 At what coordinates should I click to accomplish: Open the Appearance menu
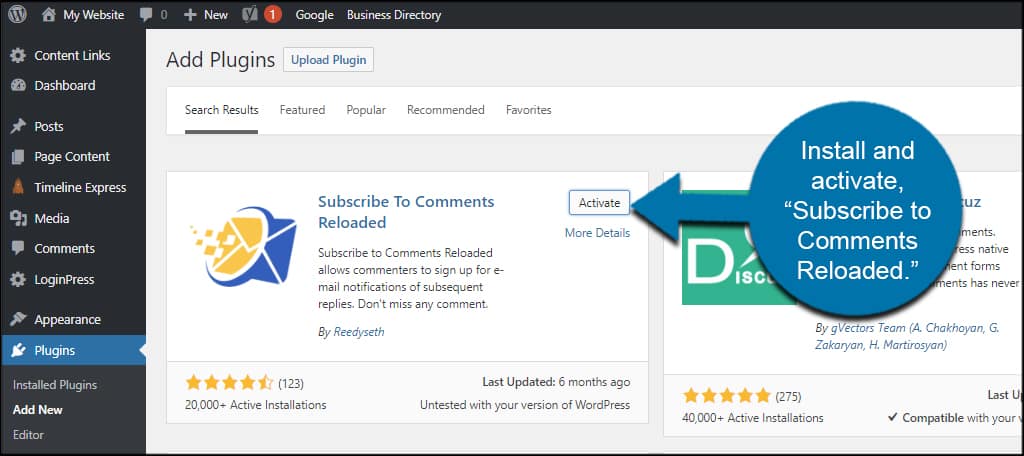(67, 320)
